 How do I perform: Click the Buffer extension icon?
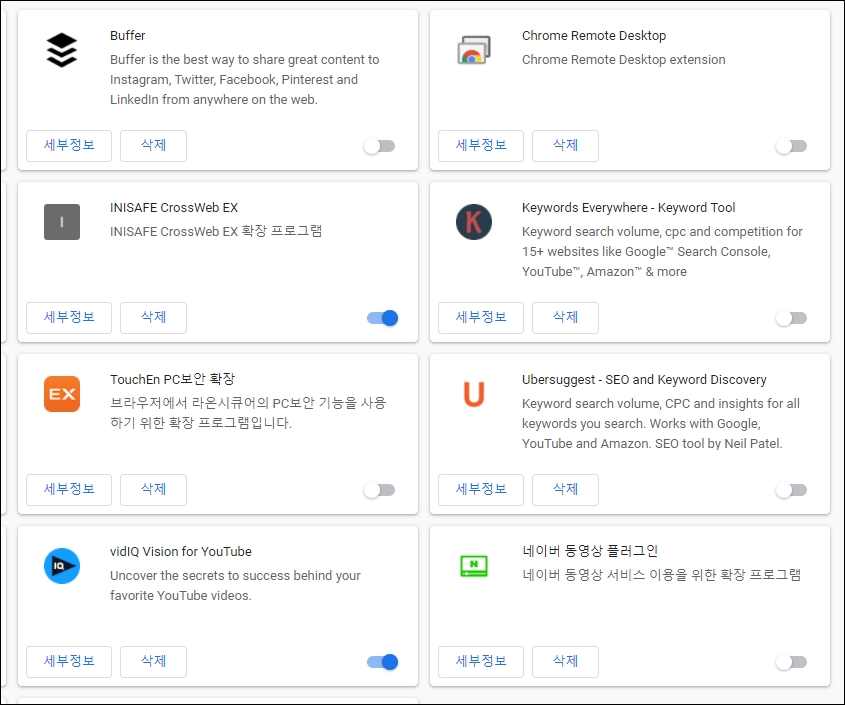(61, 48)
